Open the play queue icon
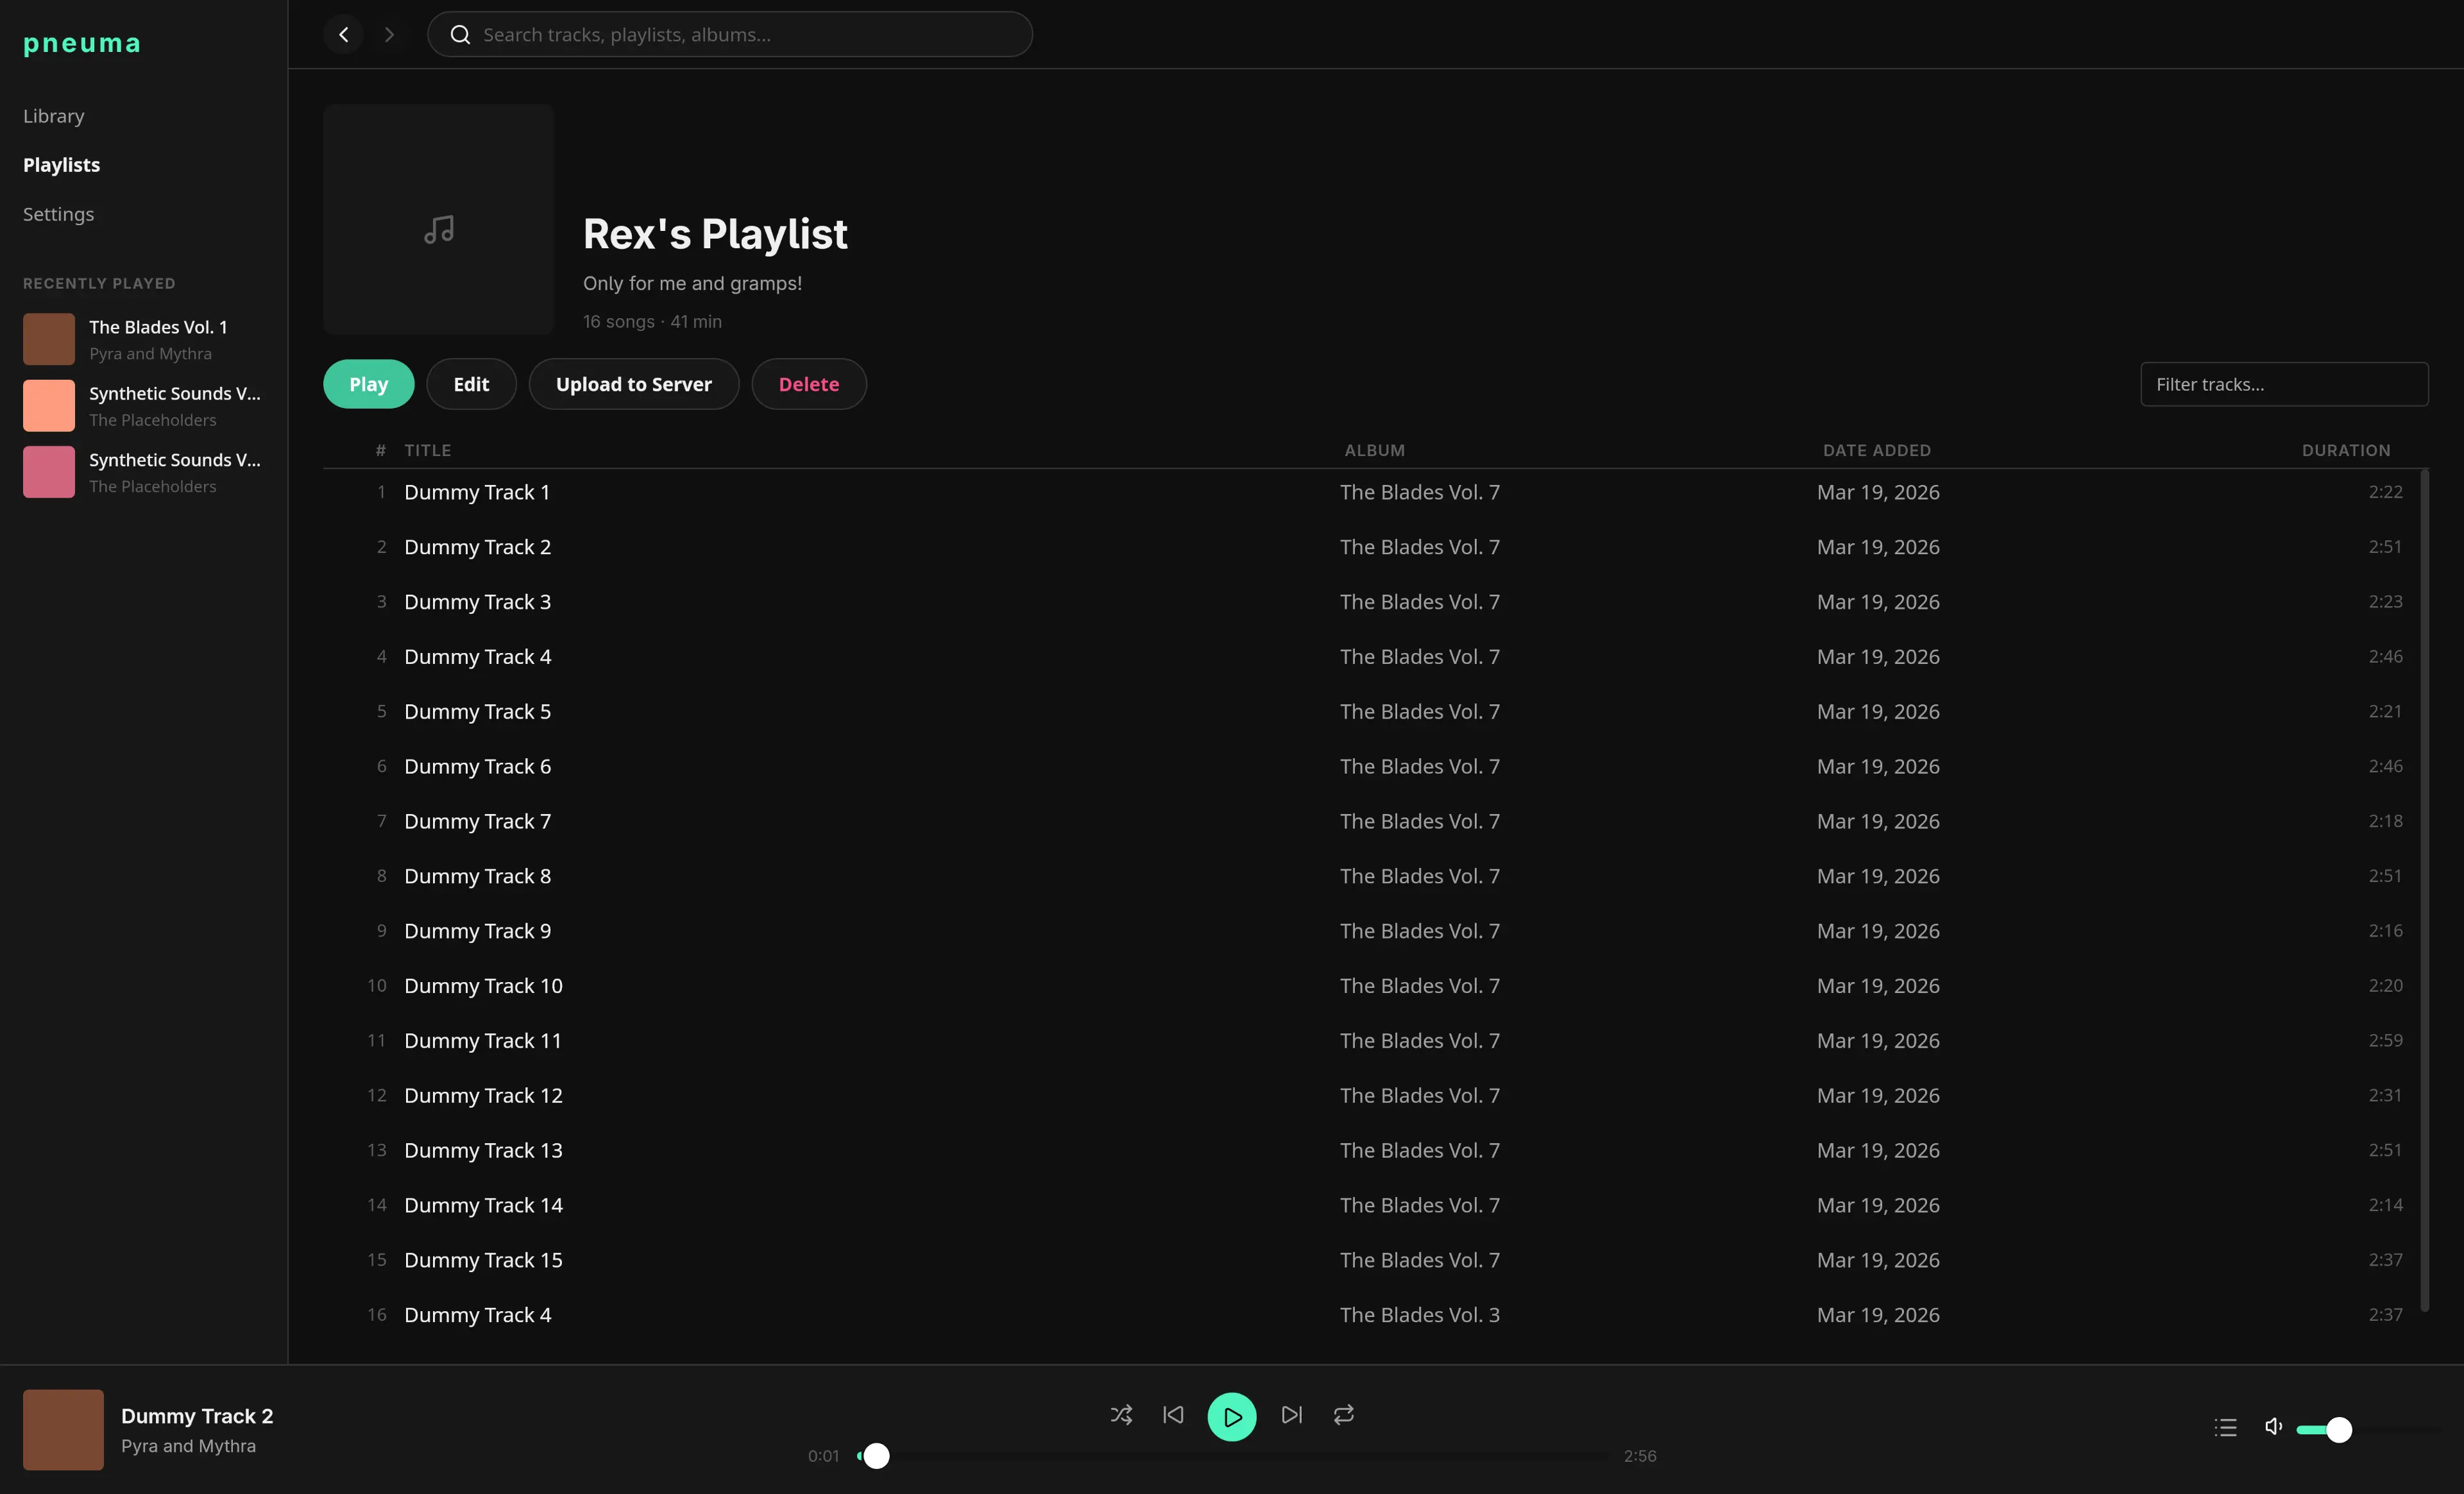 pos(2225,1428)
